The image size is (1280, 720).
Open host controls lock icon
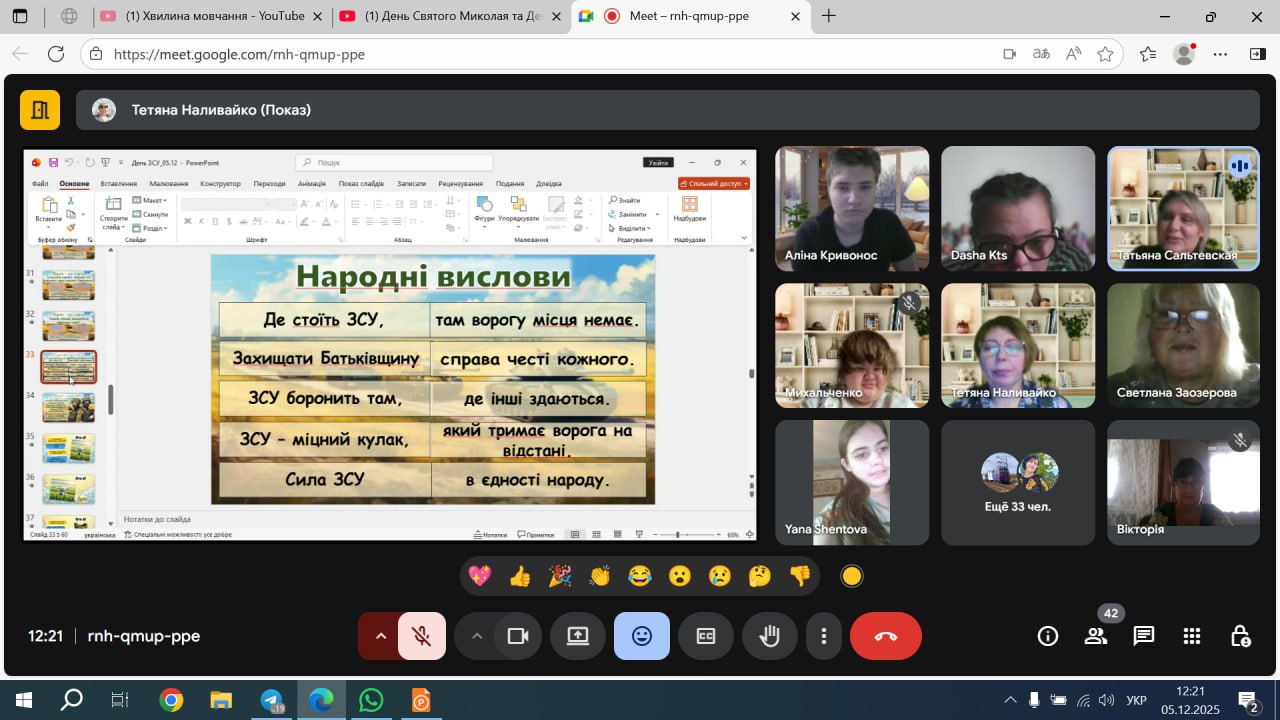point(1240,636)
